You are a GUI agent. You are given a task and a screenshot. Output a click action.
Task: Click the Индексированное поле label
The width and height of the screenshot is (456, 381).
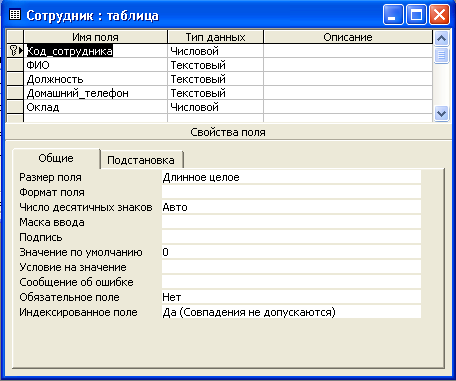pos(78,312)
